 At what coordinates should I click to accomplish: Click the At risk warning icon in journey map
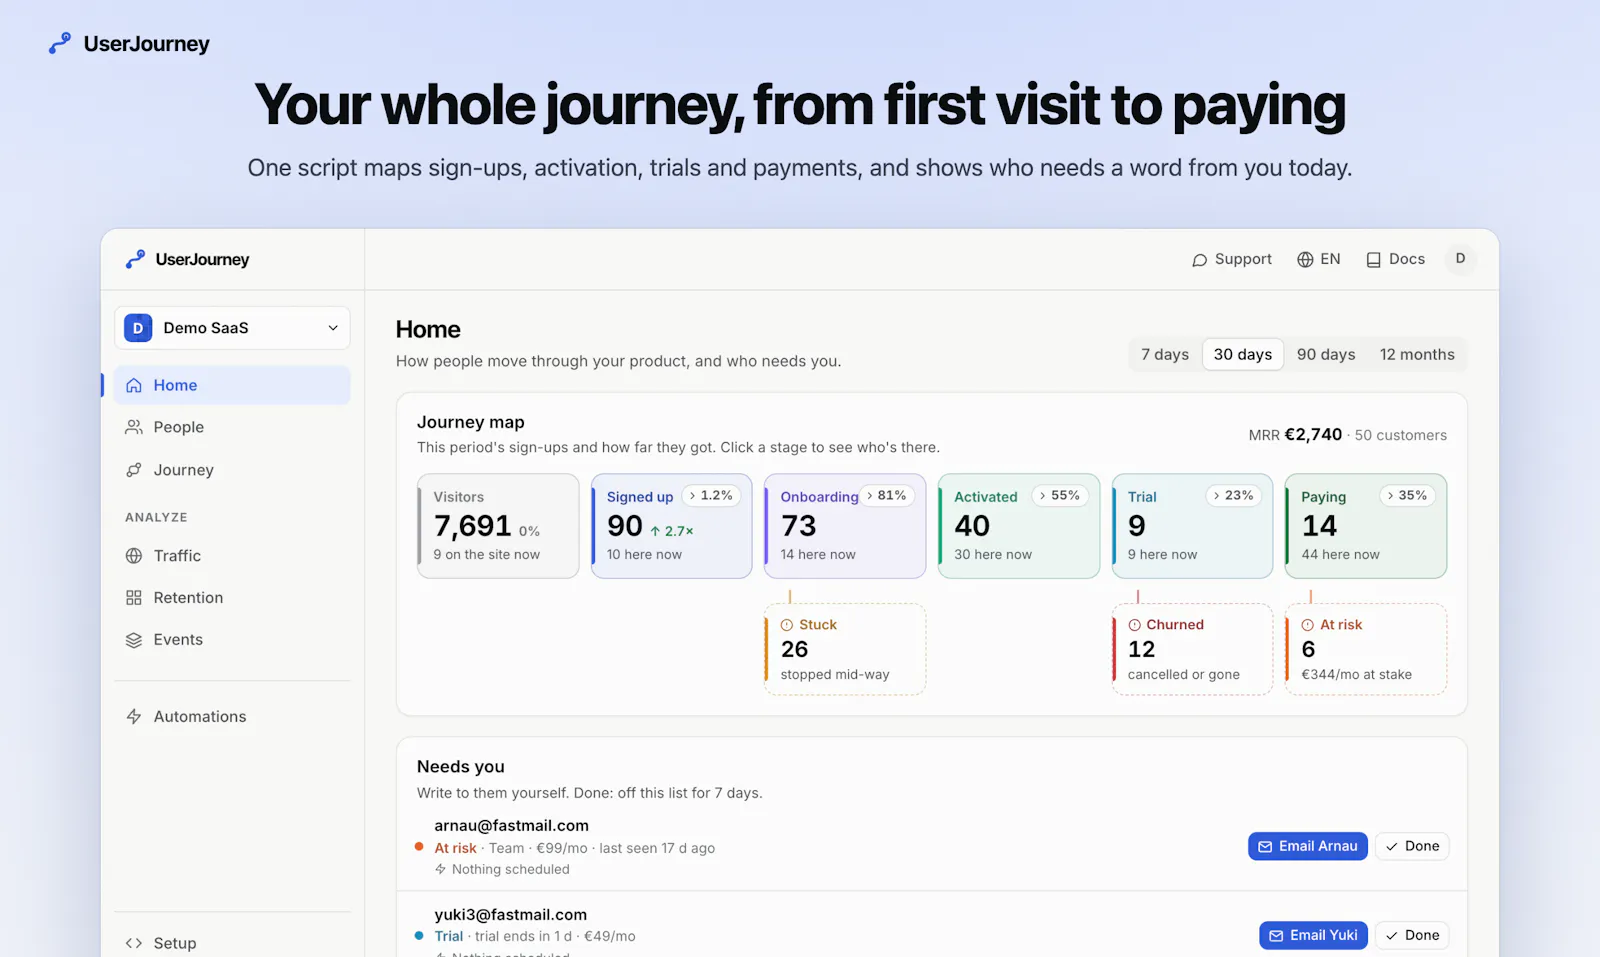[x=1308, y=625]
